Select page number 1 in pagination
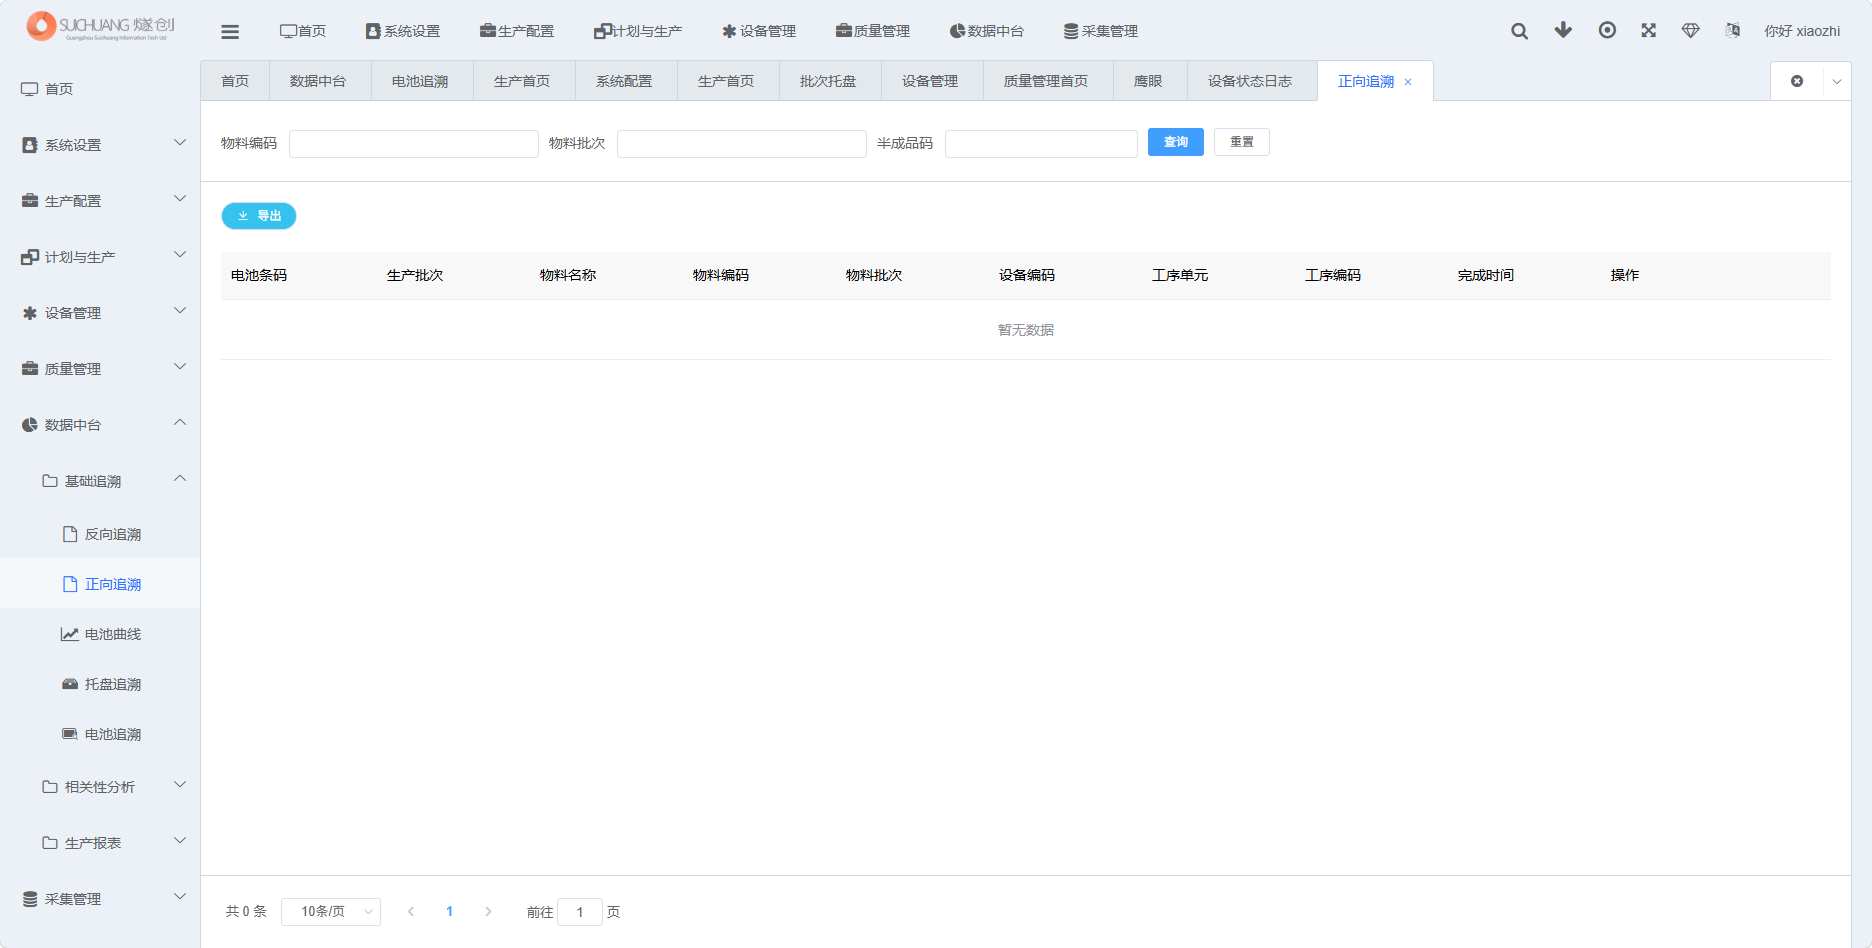This screenshot has width=1872, height=948. pyautogui.click(x=450, y=912)
